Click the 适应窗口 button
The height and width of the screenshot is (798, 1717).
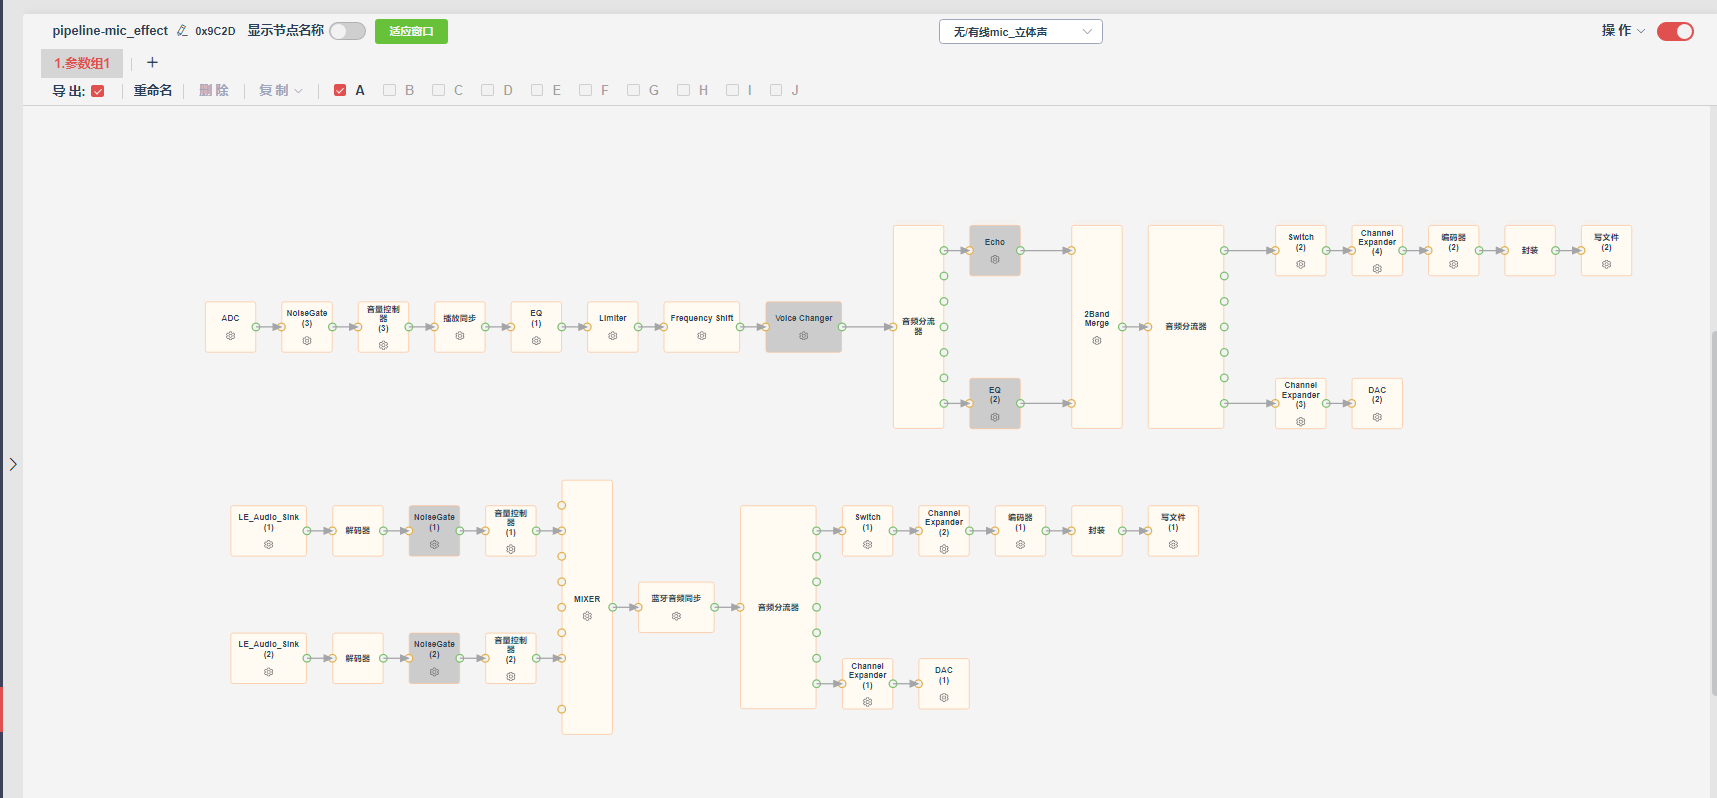pos(411,32)
